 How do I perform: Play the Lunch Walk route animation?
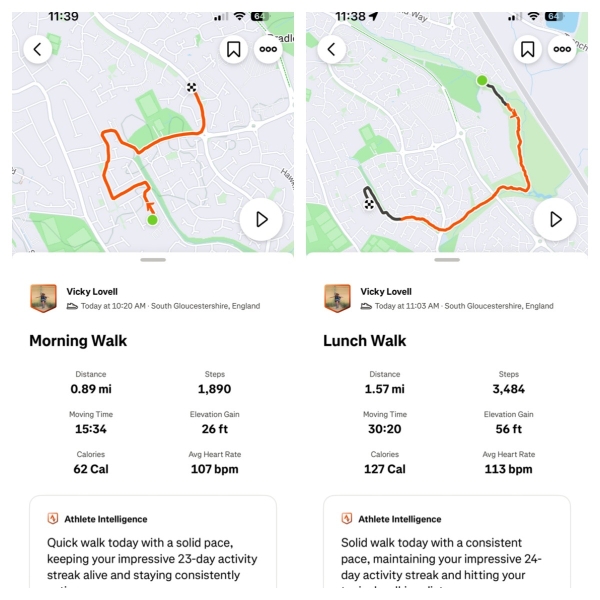[x=555, y=219]
